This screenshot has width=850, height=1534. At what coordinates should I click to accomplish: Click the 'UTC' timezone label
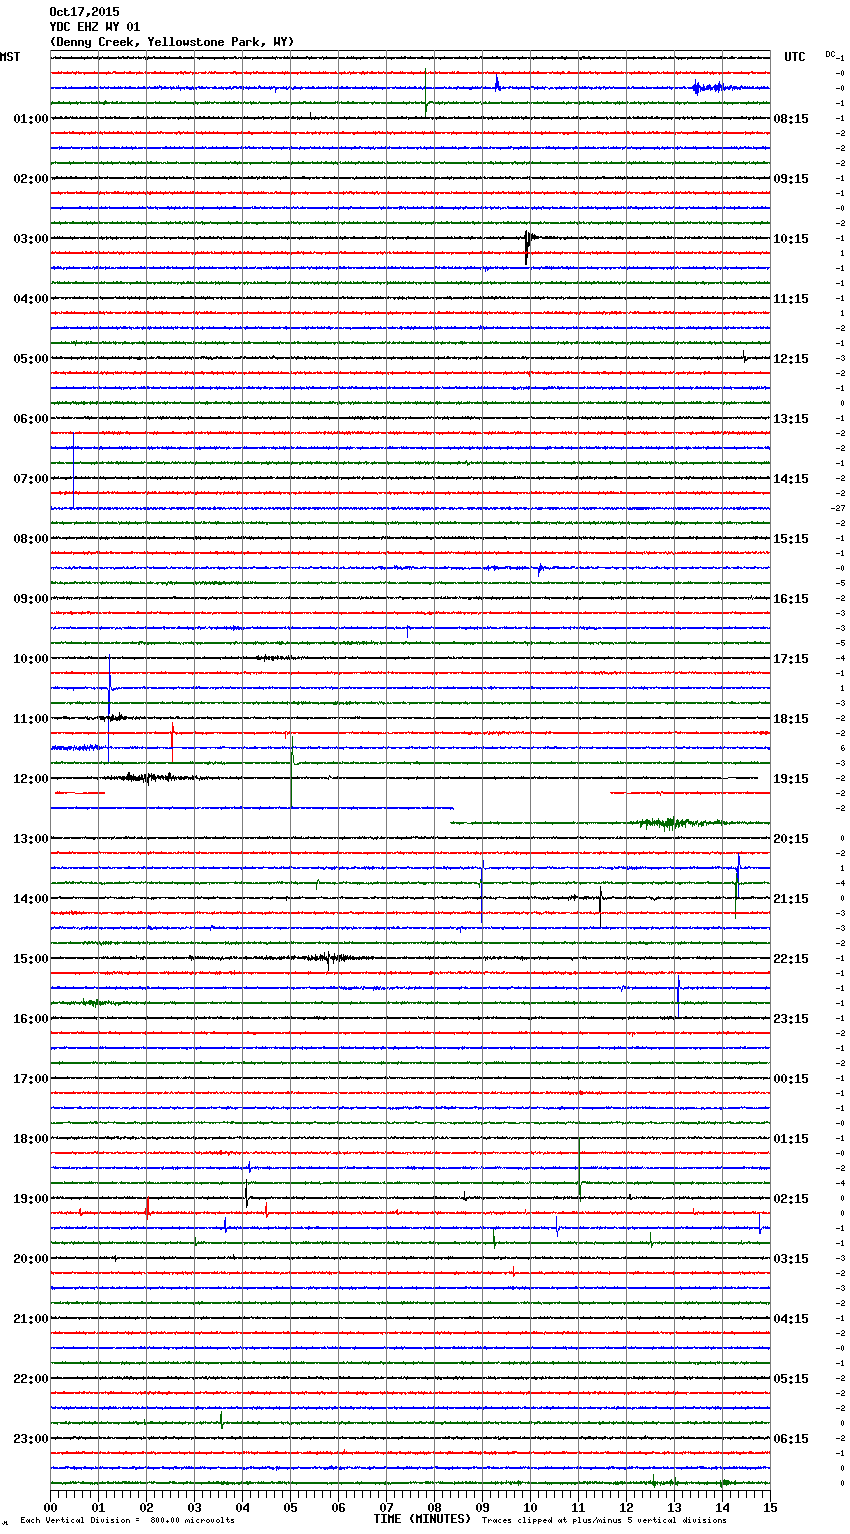pyautogui.click(x=795, y=57)
